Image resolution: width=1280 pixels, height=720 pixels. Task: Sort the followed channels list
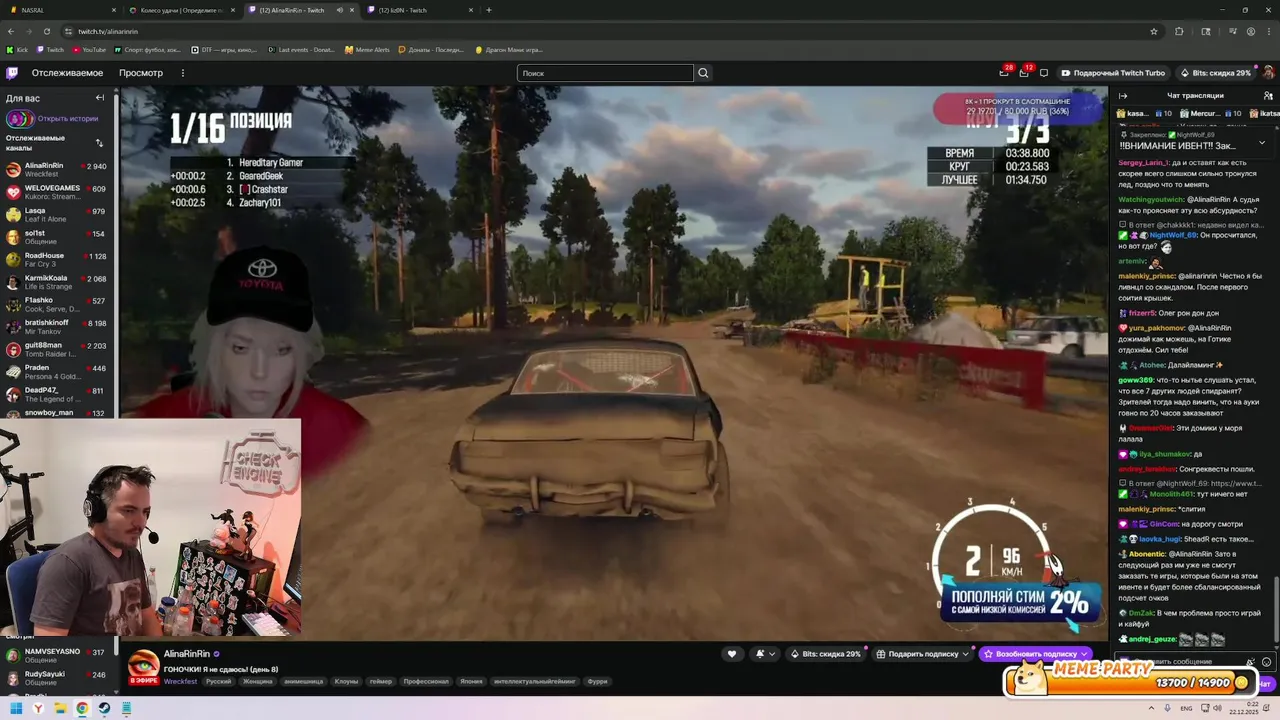pos(99,143)
